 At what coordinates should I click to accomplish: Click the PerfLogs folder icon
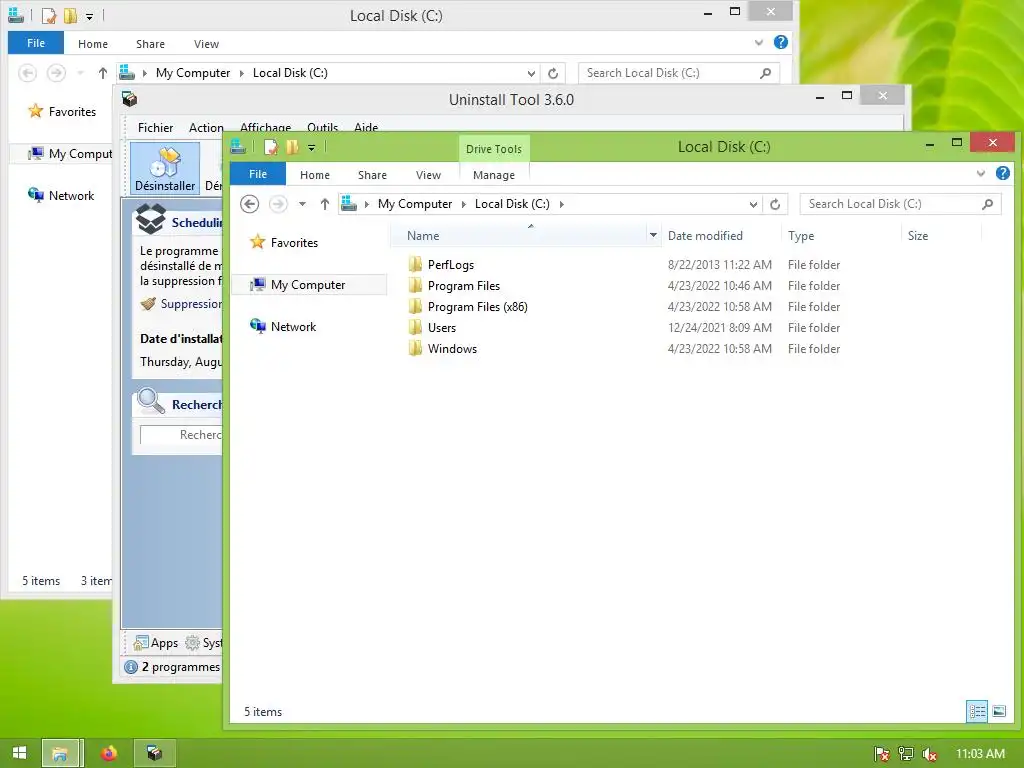[x=415, y=264]
